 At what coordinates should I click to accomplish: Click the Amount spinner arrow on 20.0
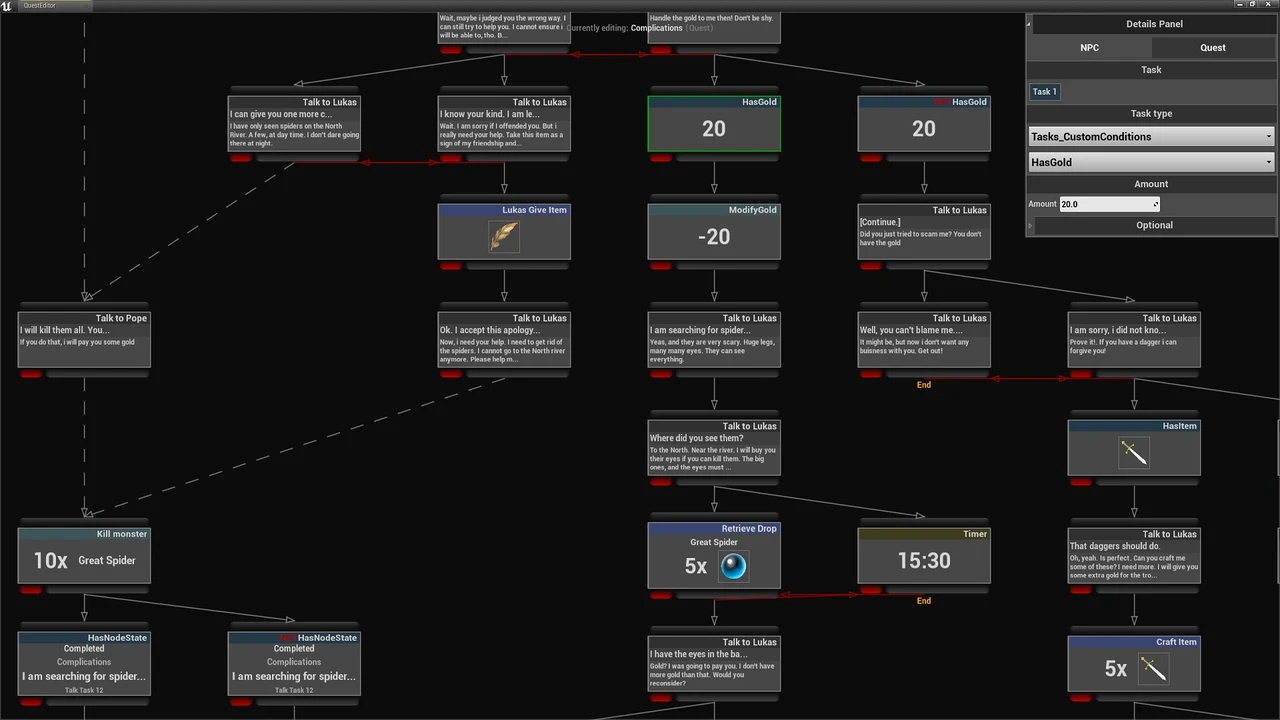pyautogui.click(x=1156, y=204)
